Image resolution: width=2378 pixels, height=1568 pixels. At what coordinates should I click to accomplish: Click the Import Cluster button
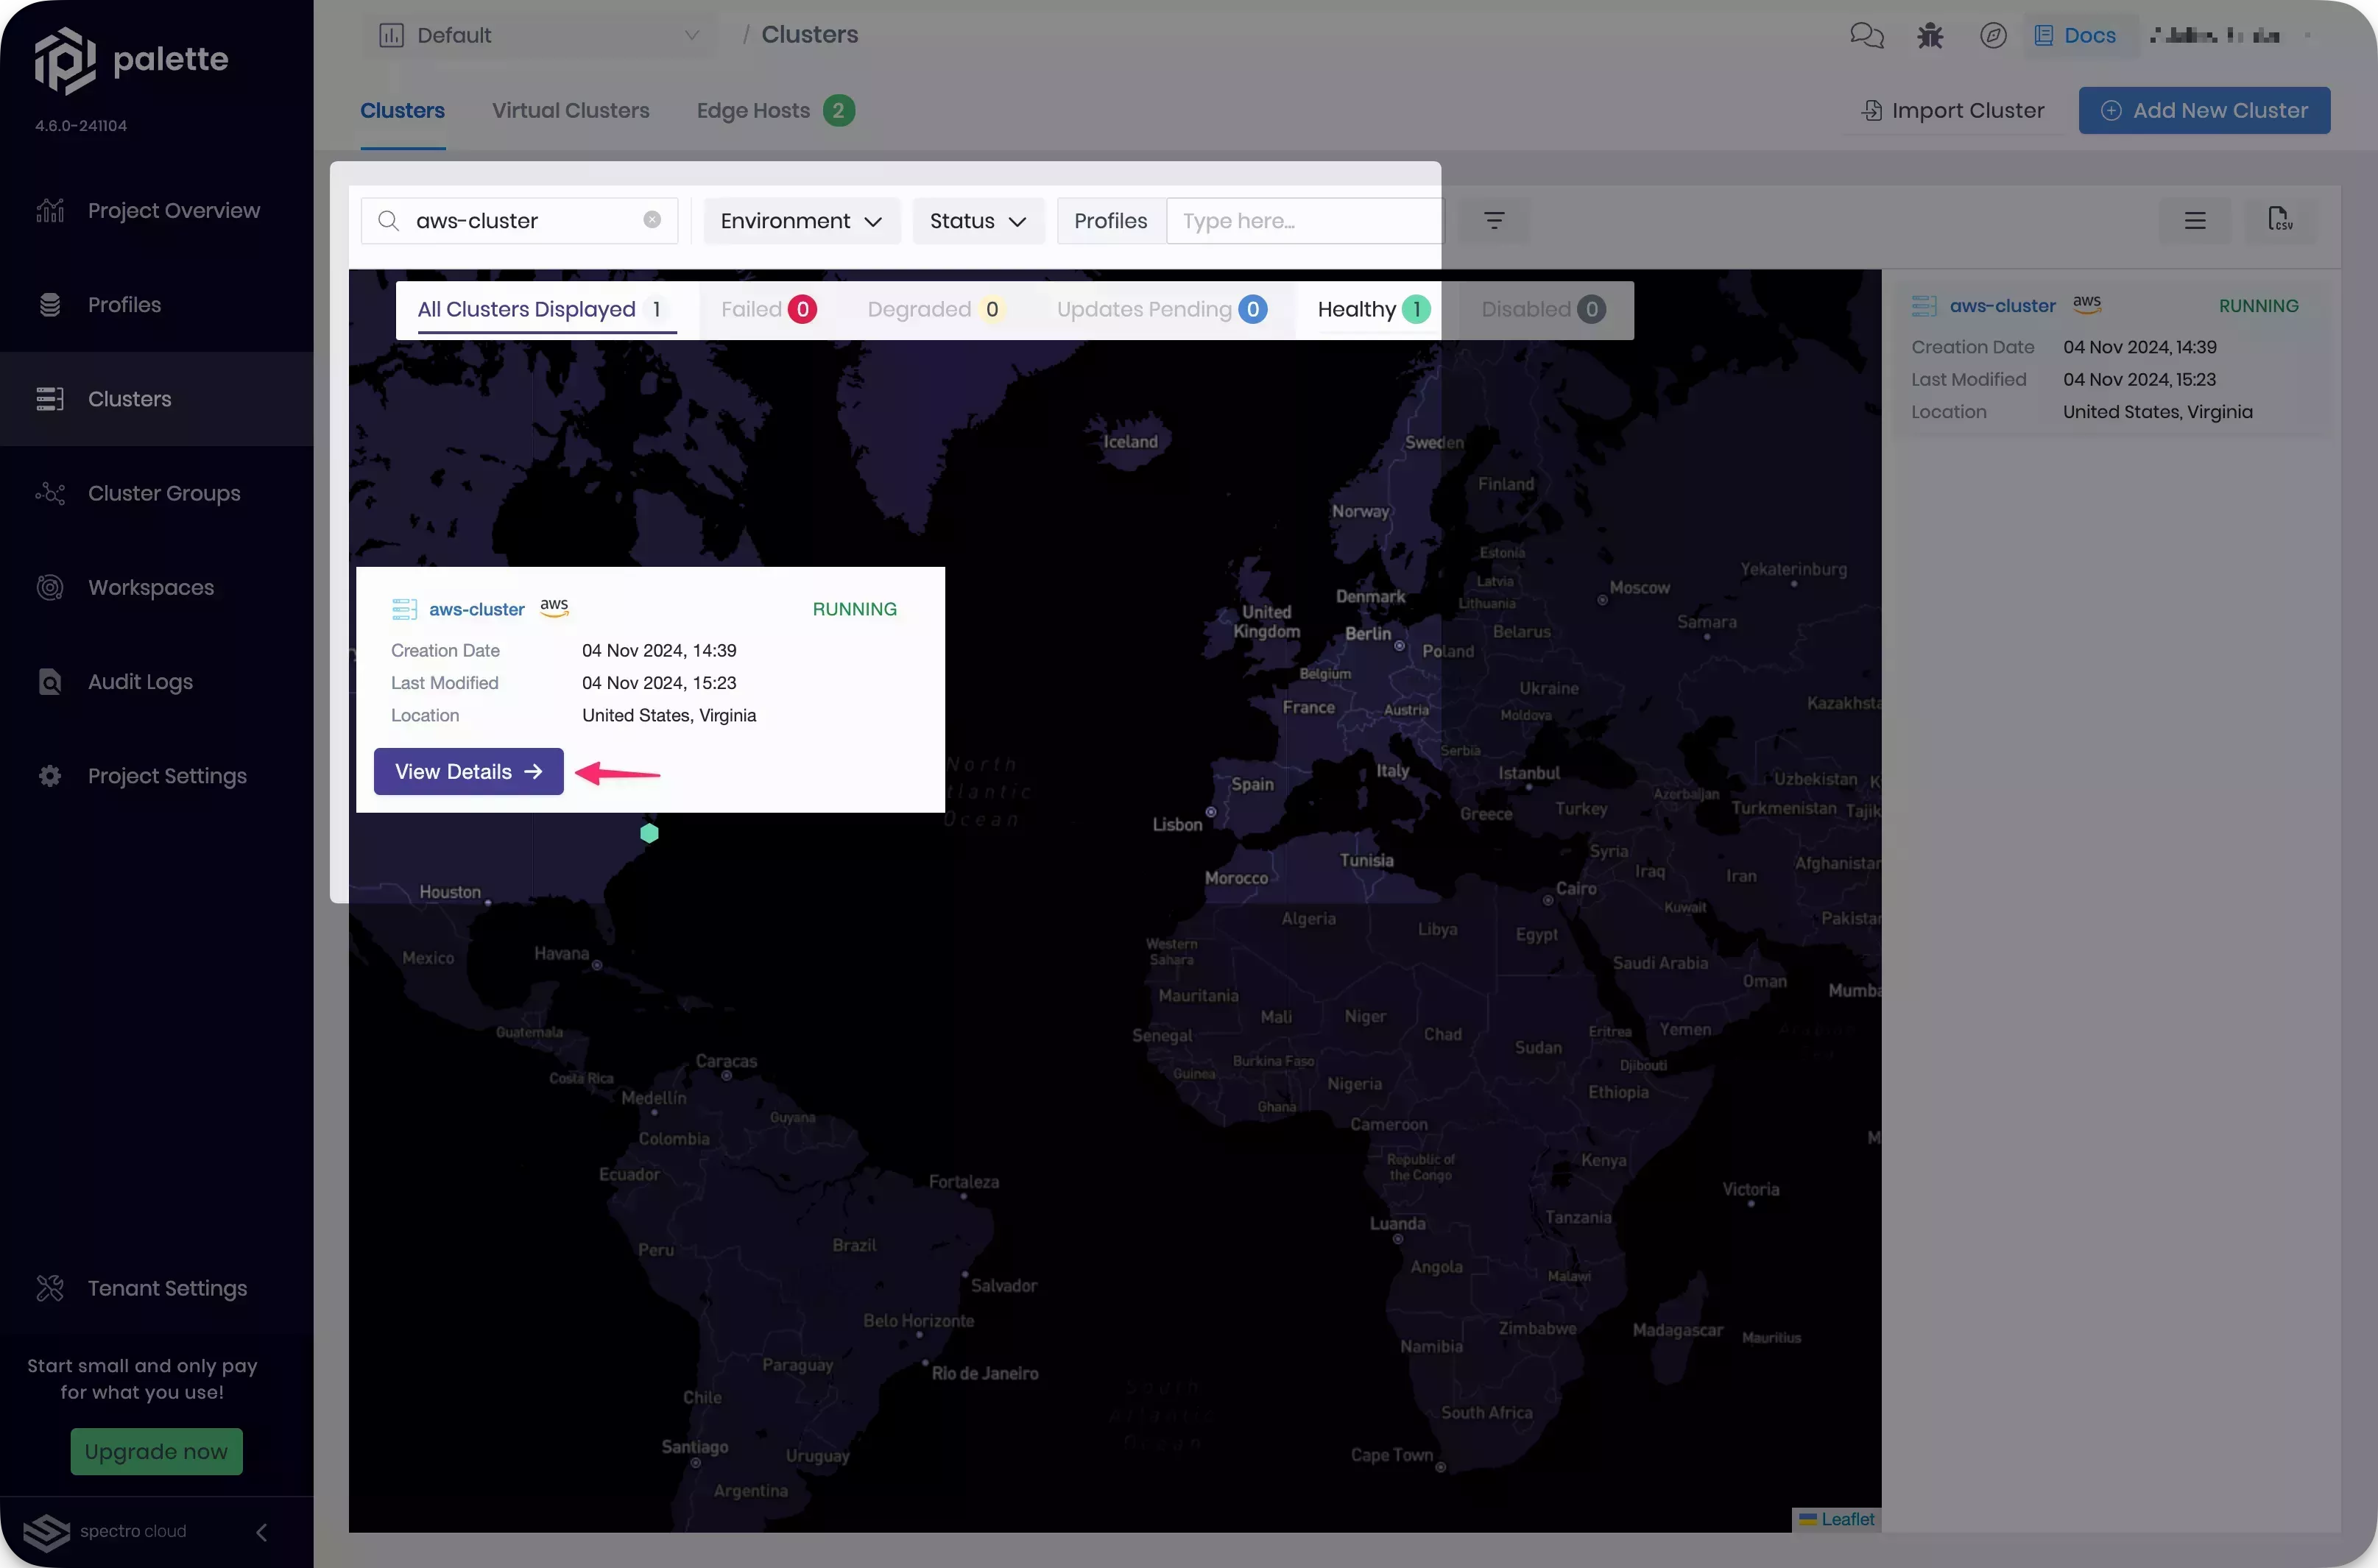pos(1952,110)
